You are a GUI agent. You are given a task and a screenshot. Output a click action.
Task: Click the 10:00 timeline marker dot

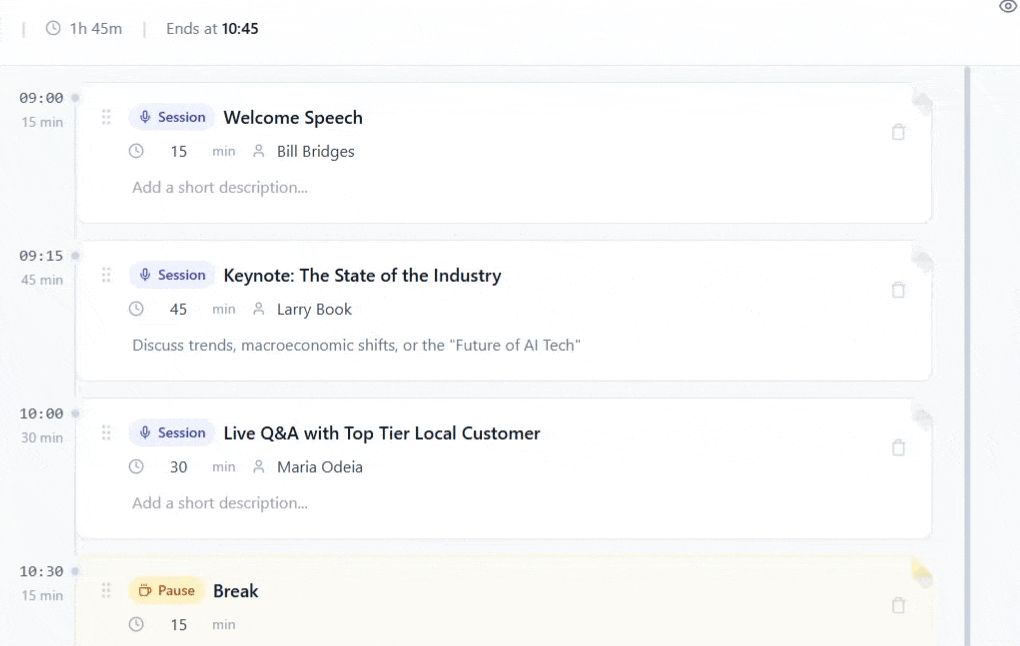[75, 413]
